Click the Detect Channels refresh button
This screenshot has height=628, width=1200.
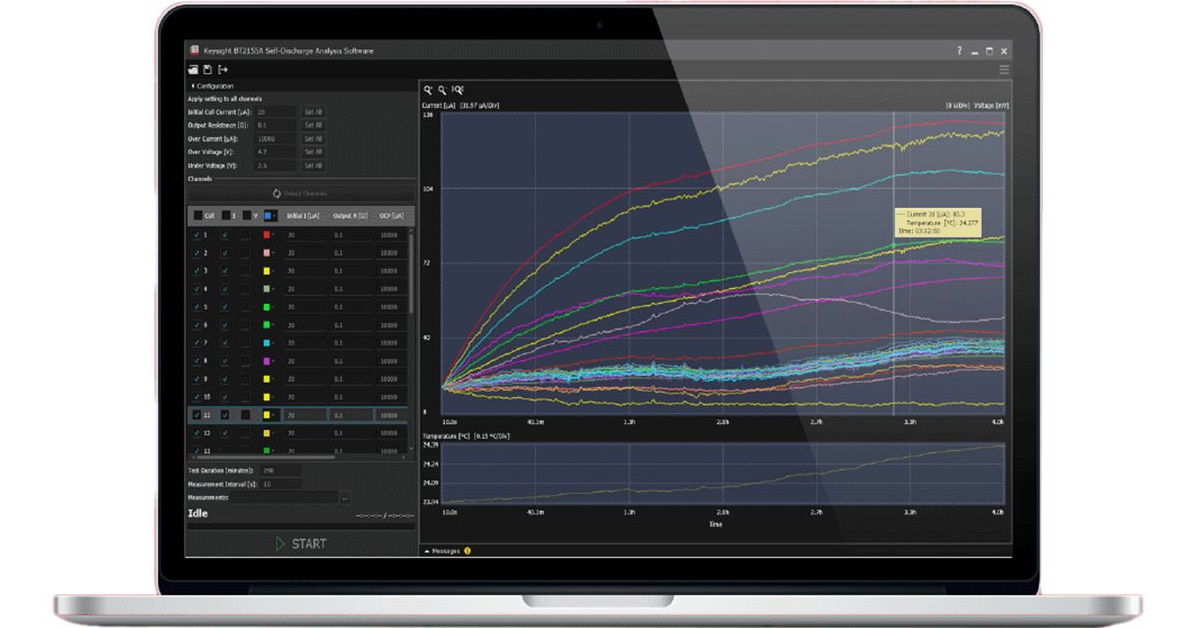click(x=300, y=193)
